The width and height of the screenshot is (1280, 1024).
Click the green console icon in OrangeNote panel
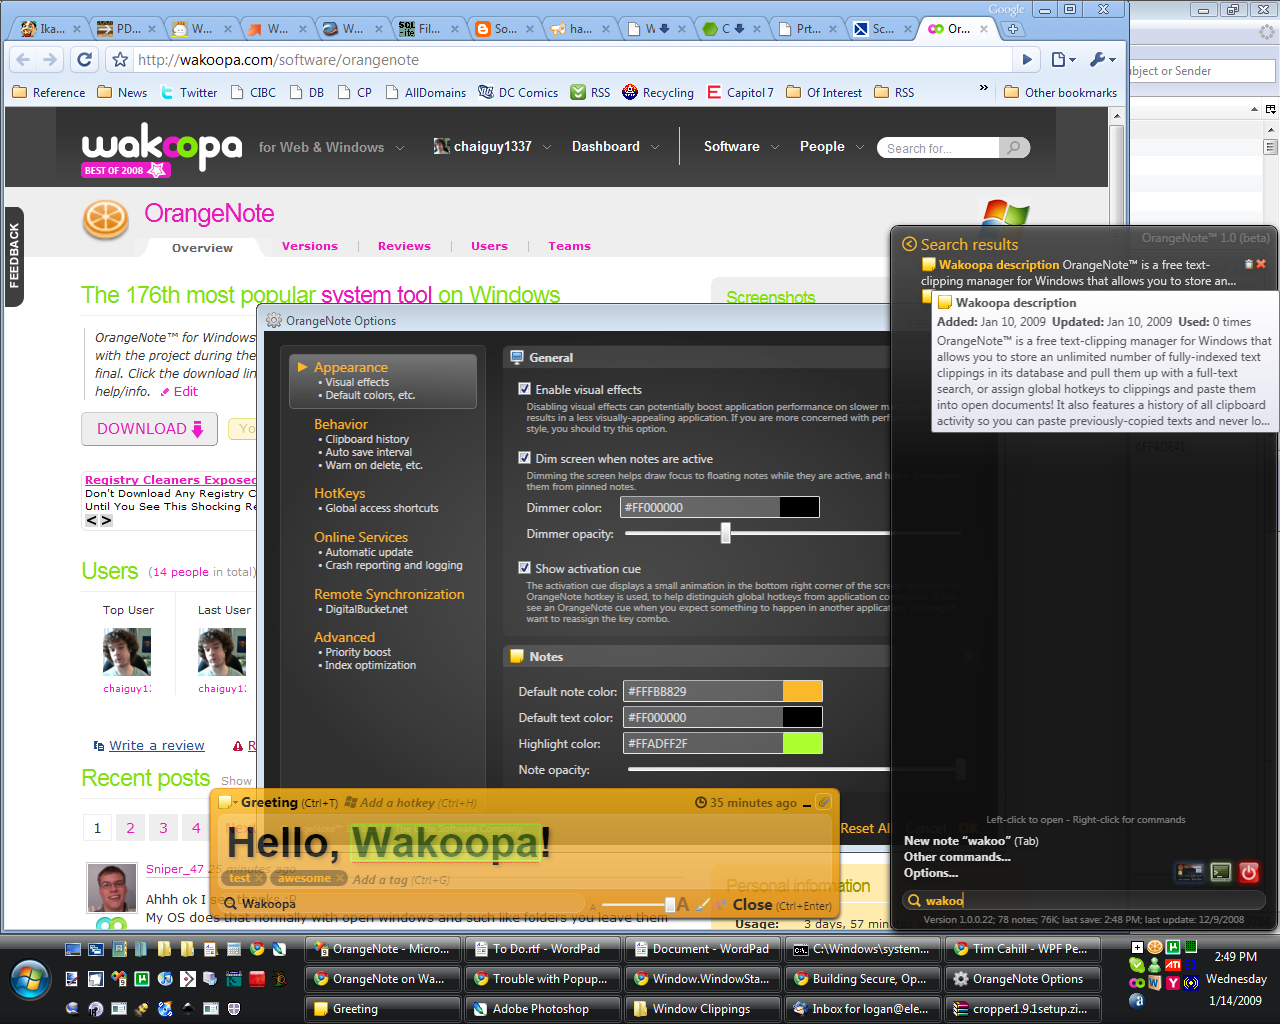coord(1220,872)
